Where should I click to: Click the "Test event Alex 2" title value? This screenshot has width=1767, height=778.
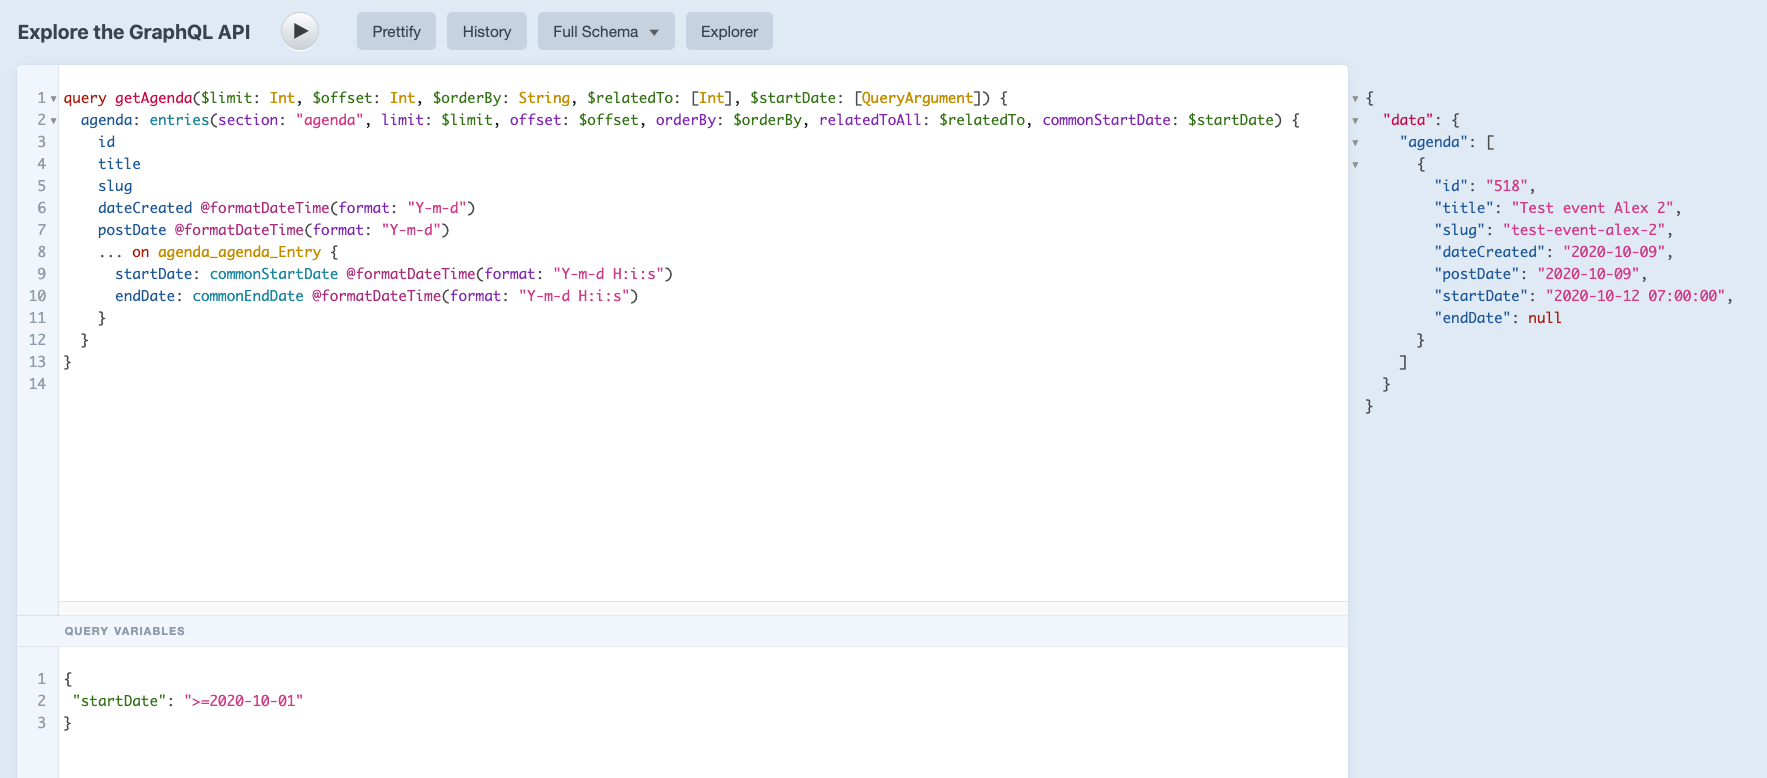click(x=1593, y=208)
